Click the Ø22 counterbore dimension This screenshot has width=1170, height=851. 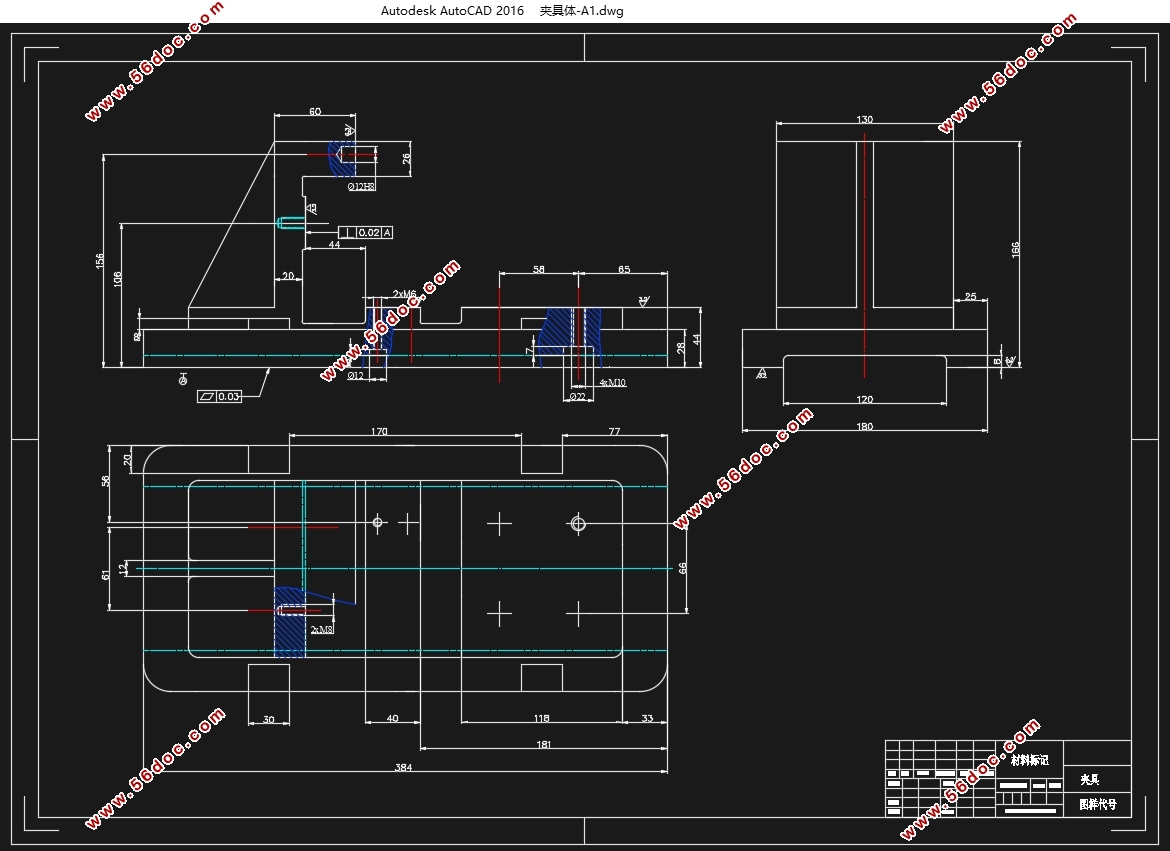(x=578, y=396)
